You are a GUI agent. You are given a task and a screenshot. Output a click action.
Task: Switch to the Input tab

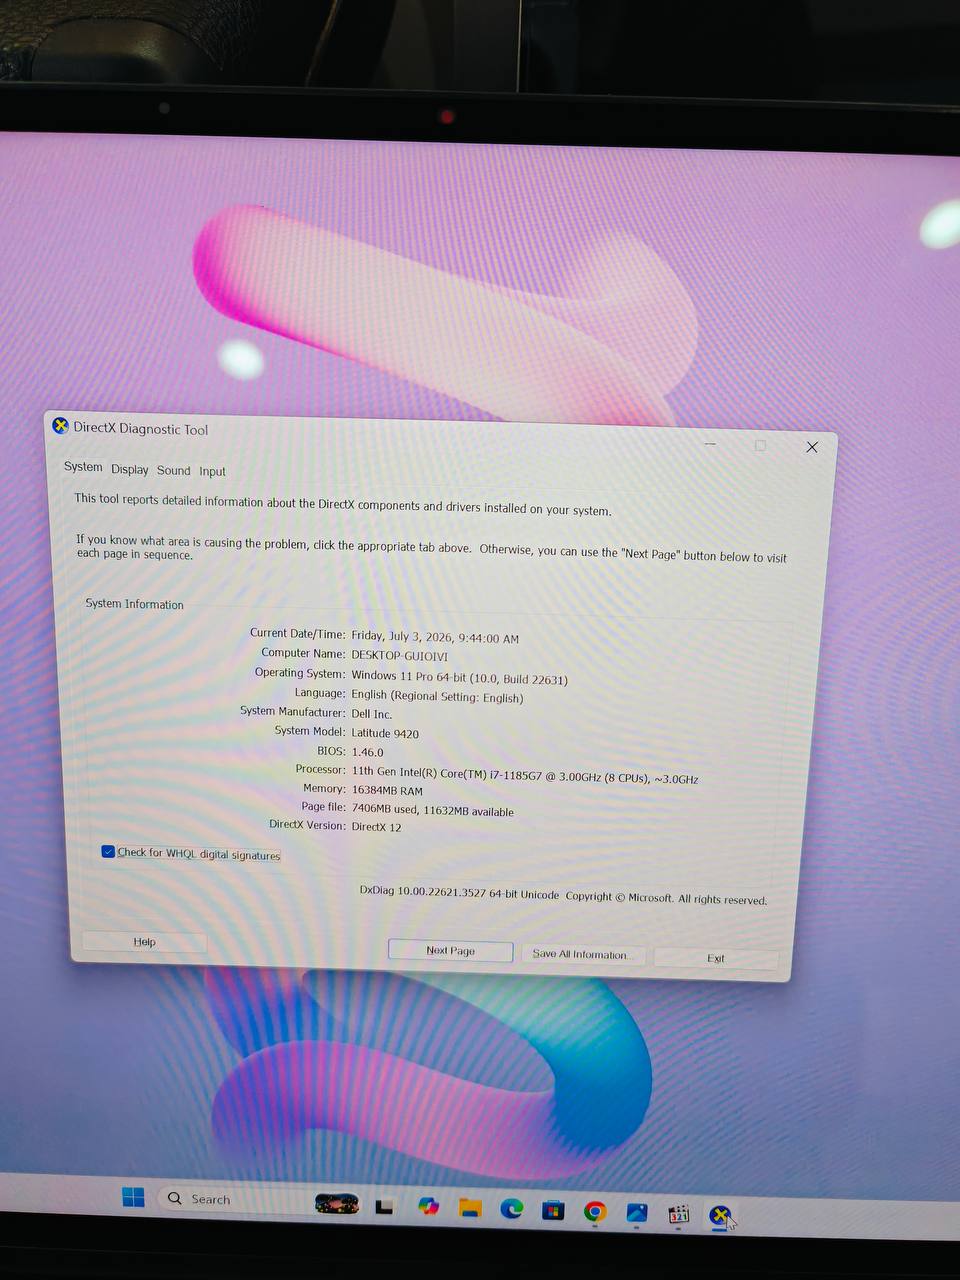[x=212, y=471]
